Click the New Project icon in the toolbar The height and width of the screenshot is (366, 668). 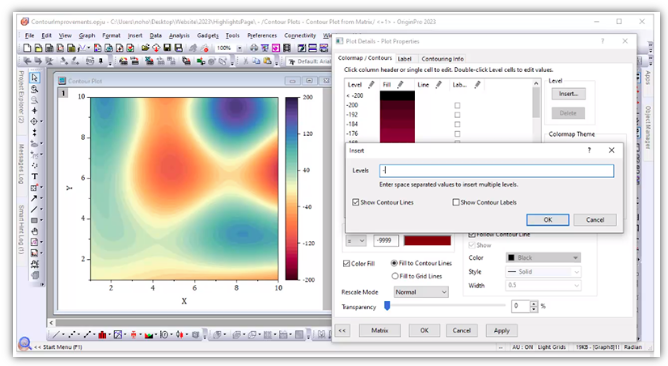[x=27, y=48]
